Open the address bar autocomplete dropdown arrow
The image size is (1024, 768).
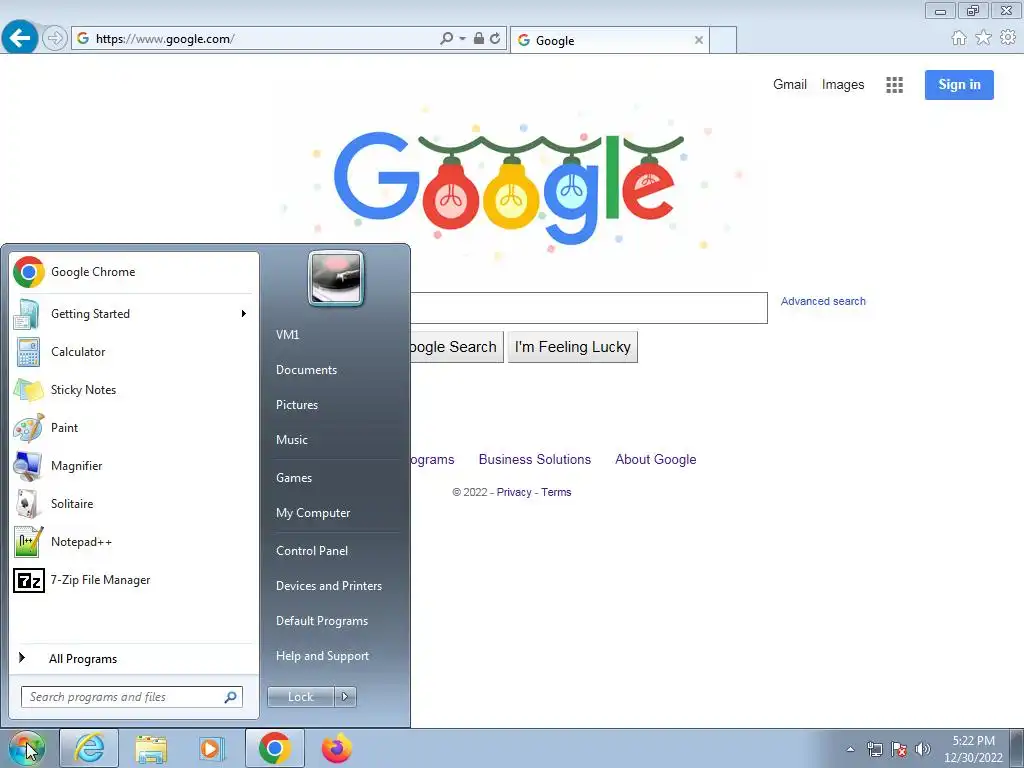click(x=462, y=39)
